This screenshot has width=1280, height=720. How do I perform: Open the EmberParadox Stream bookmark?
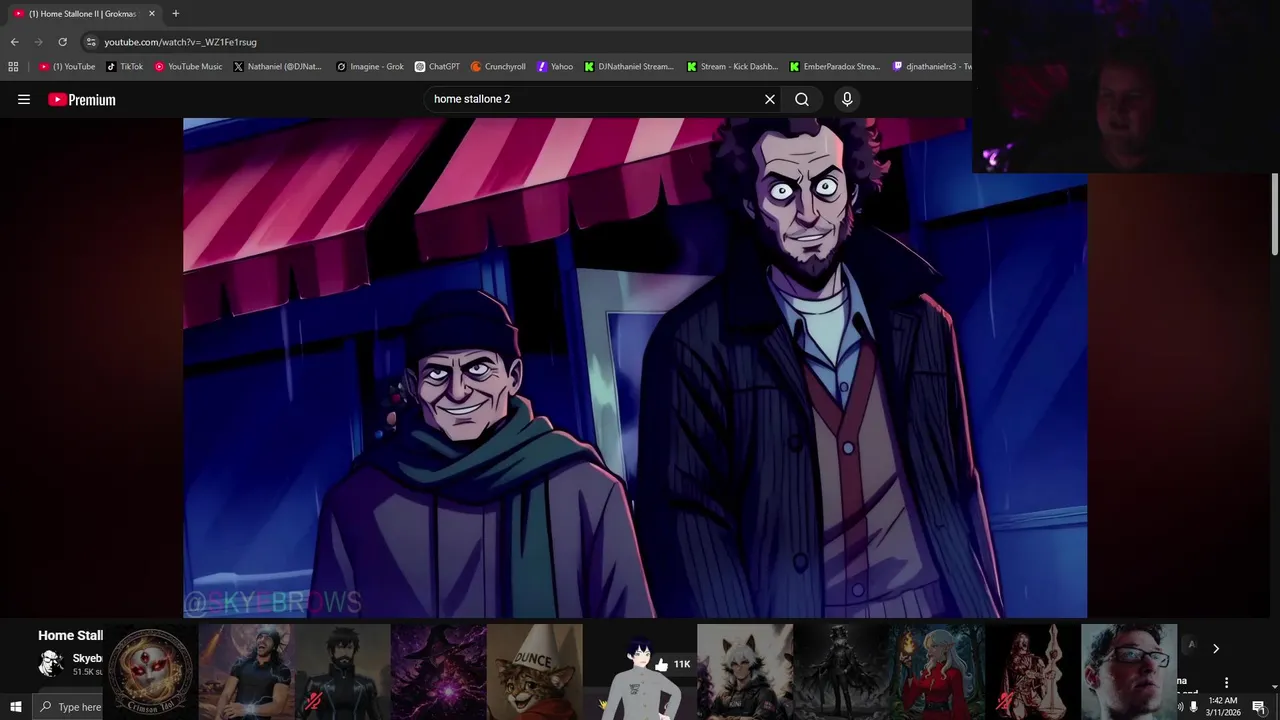835,67
